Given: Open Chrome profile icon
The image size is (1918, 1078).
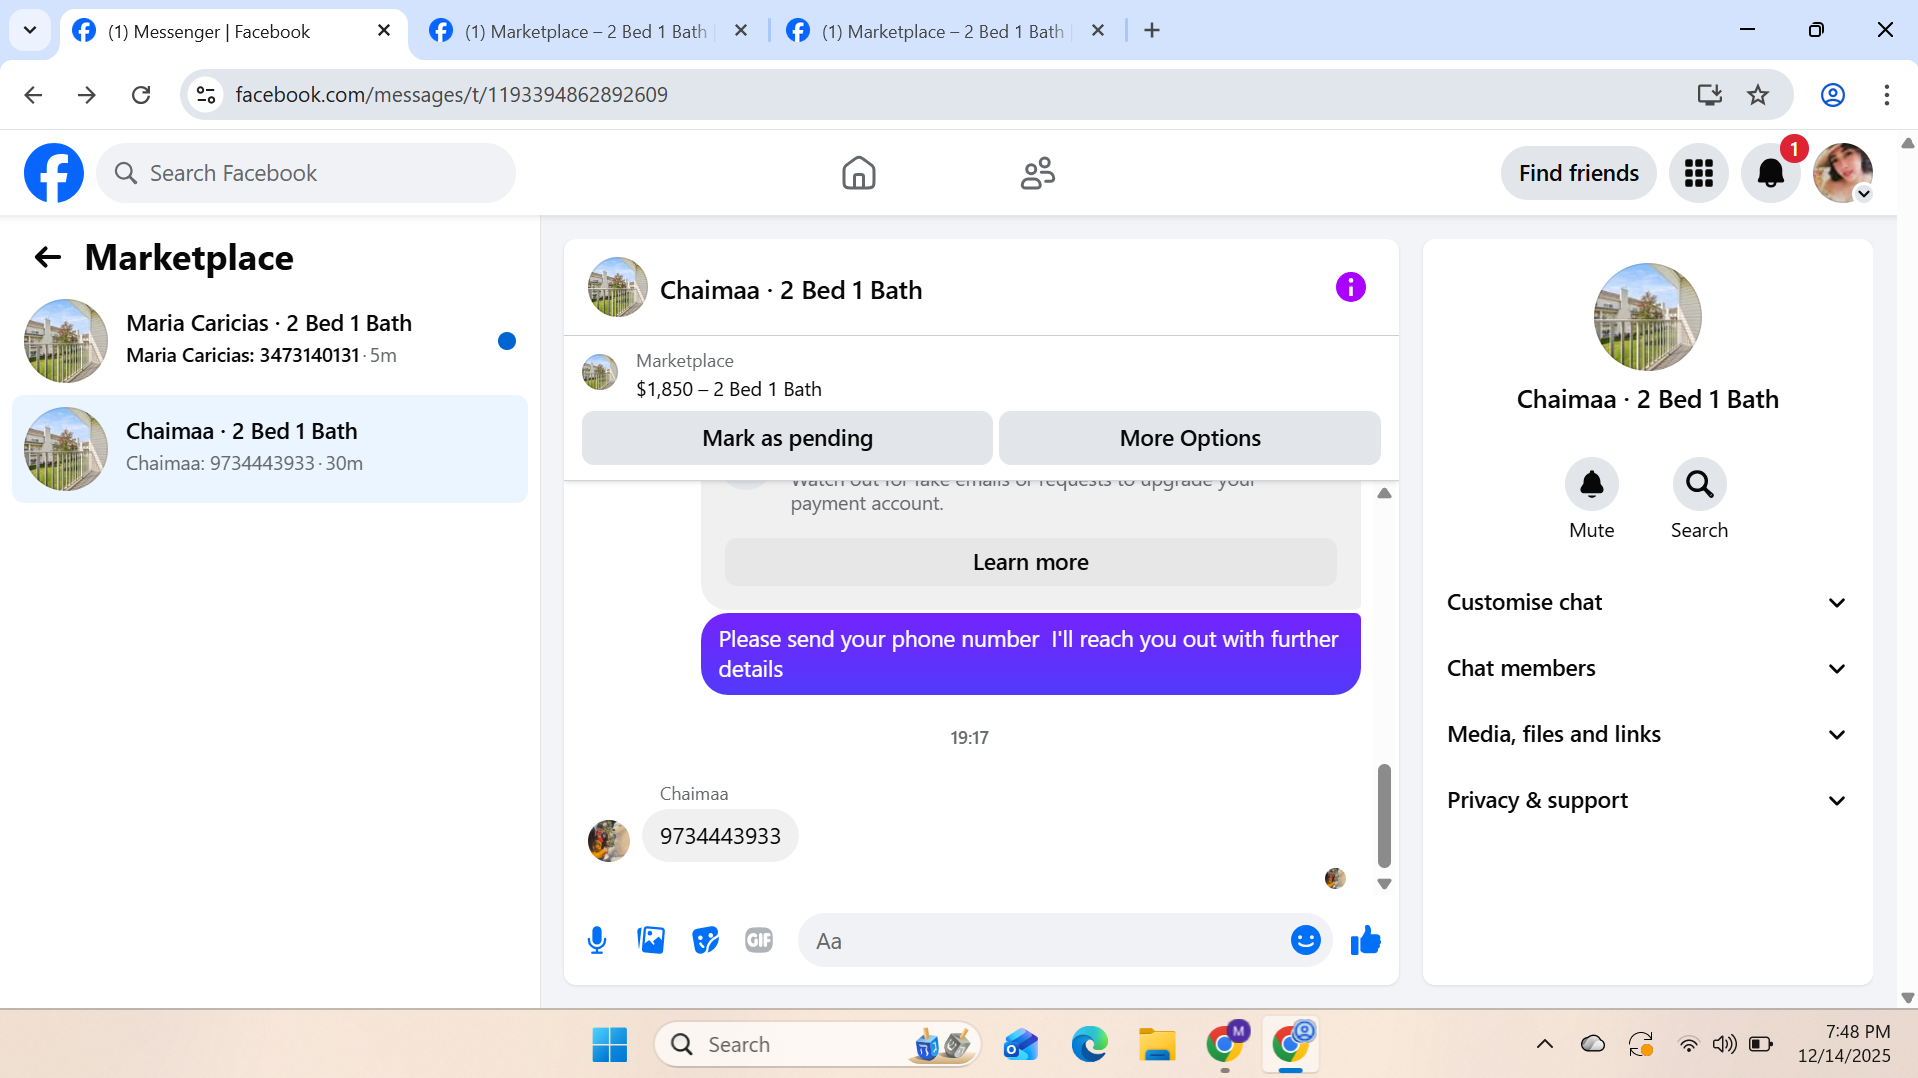Looking at the screenshot, I should point(1832,95).
